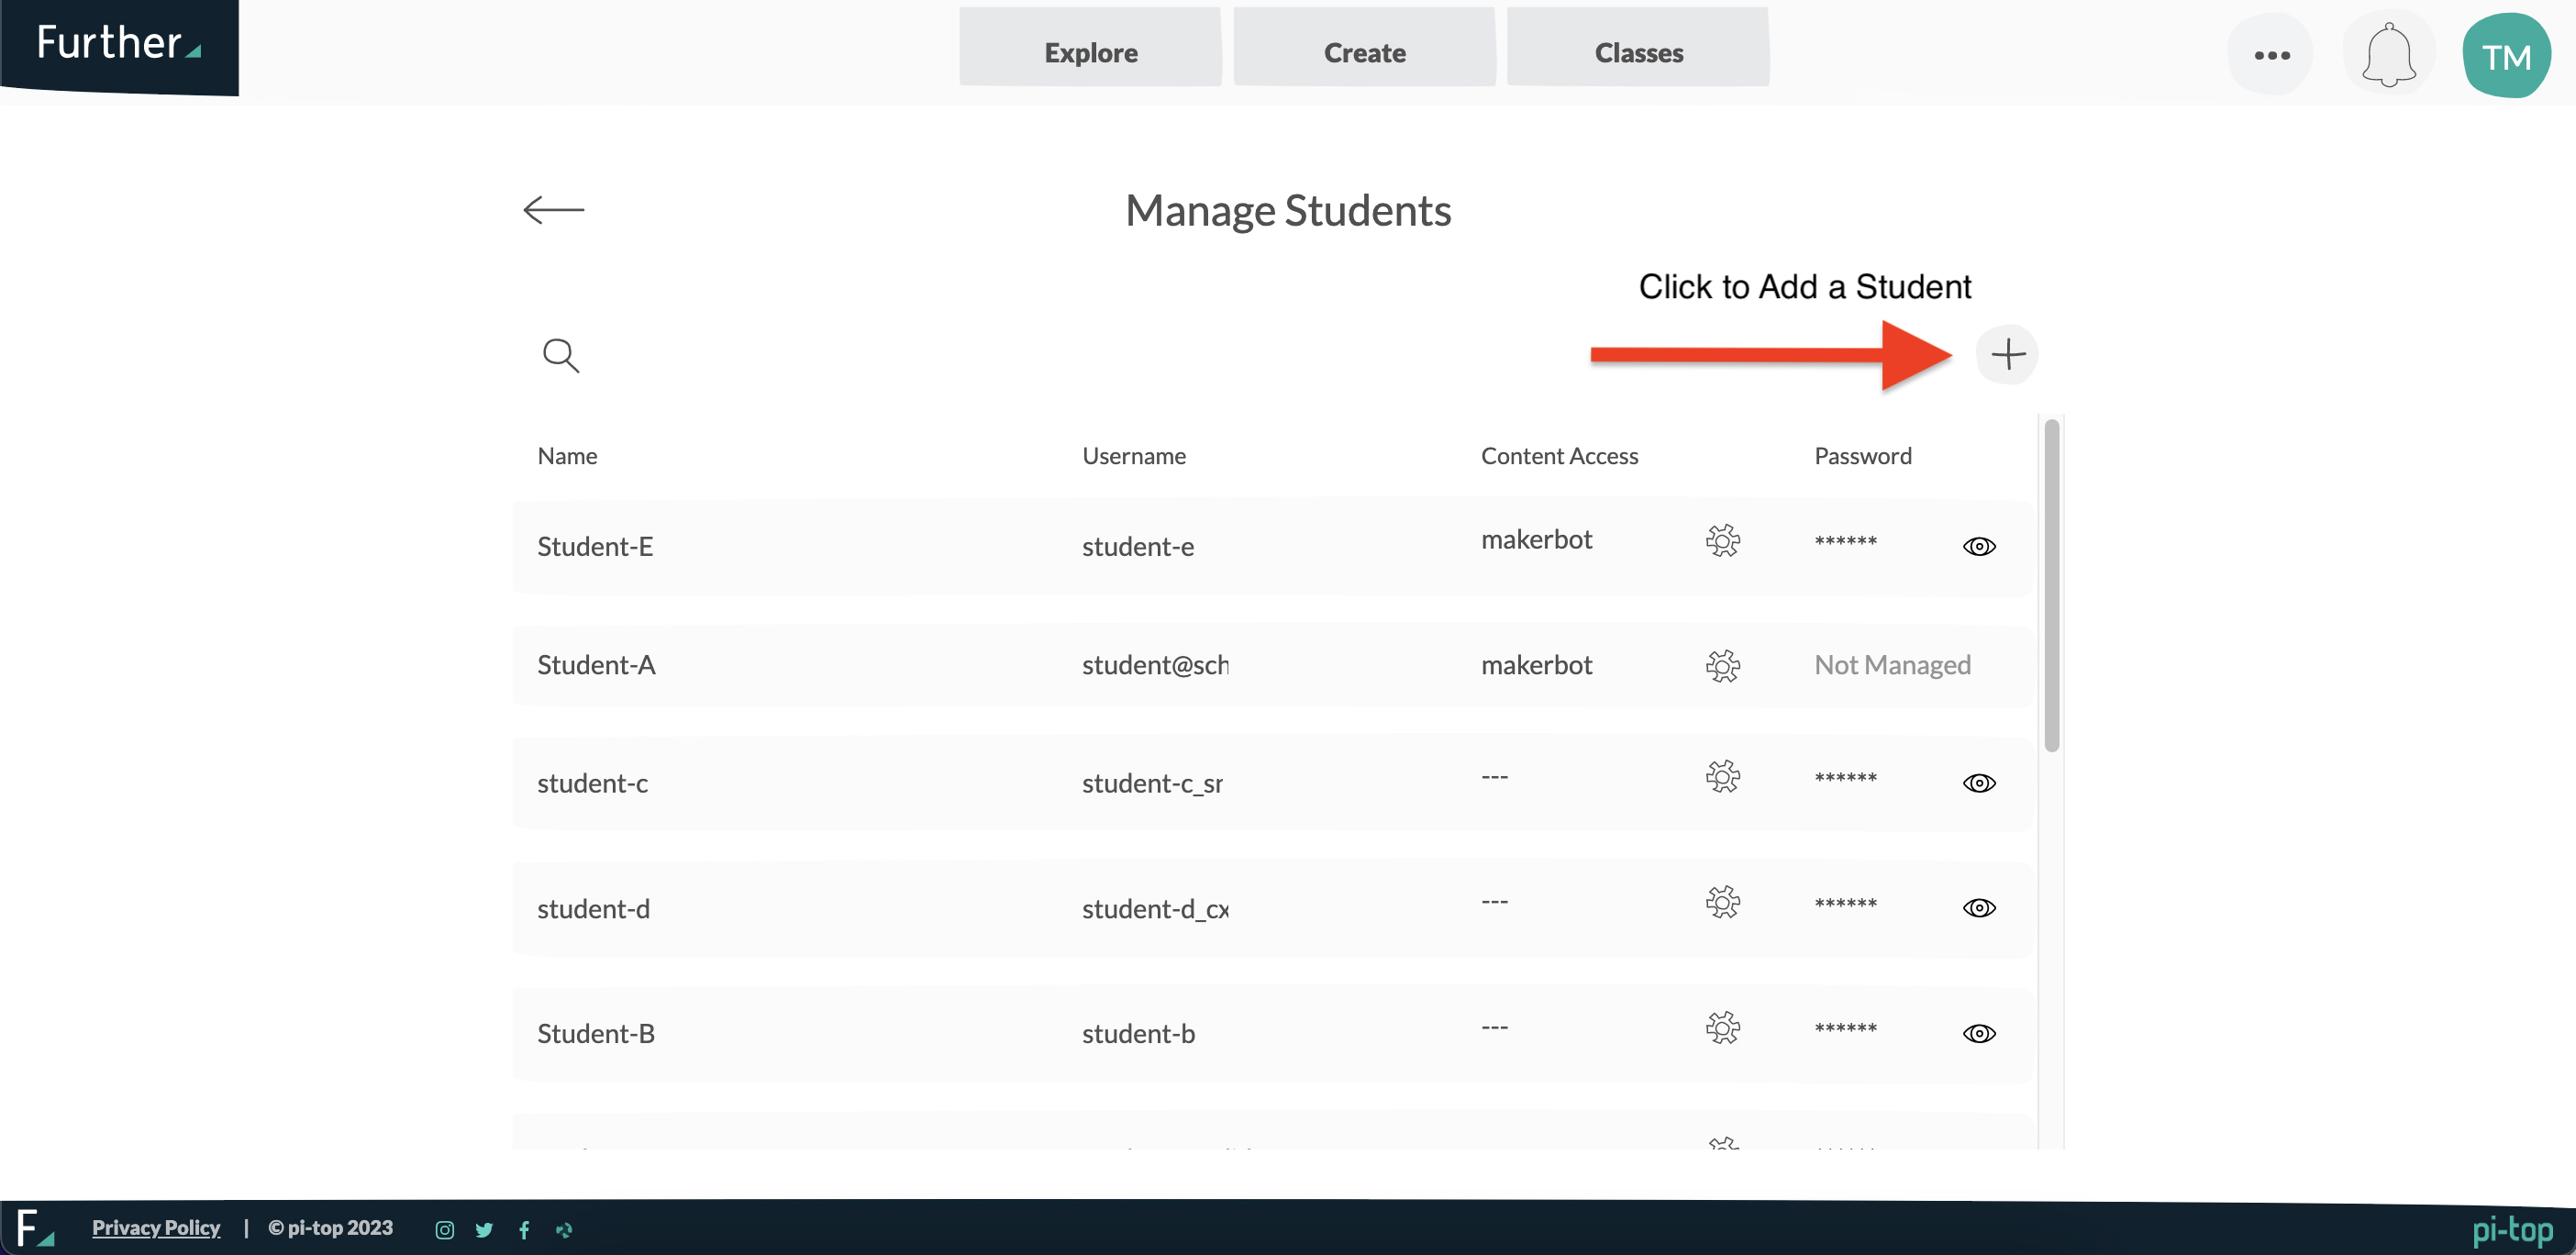
Task: Open the Privacy Policy link
Action: [155, 1227]
